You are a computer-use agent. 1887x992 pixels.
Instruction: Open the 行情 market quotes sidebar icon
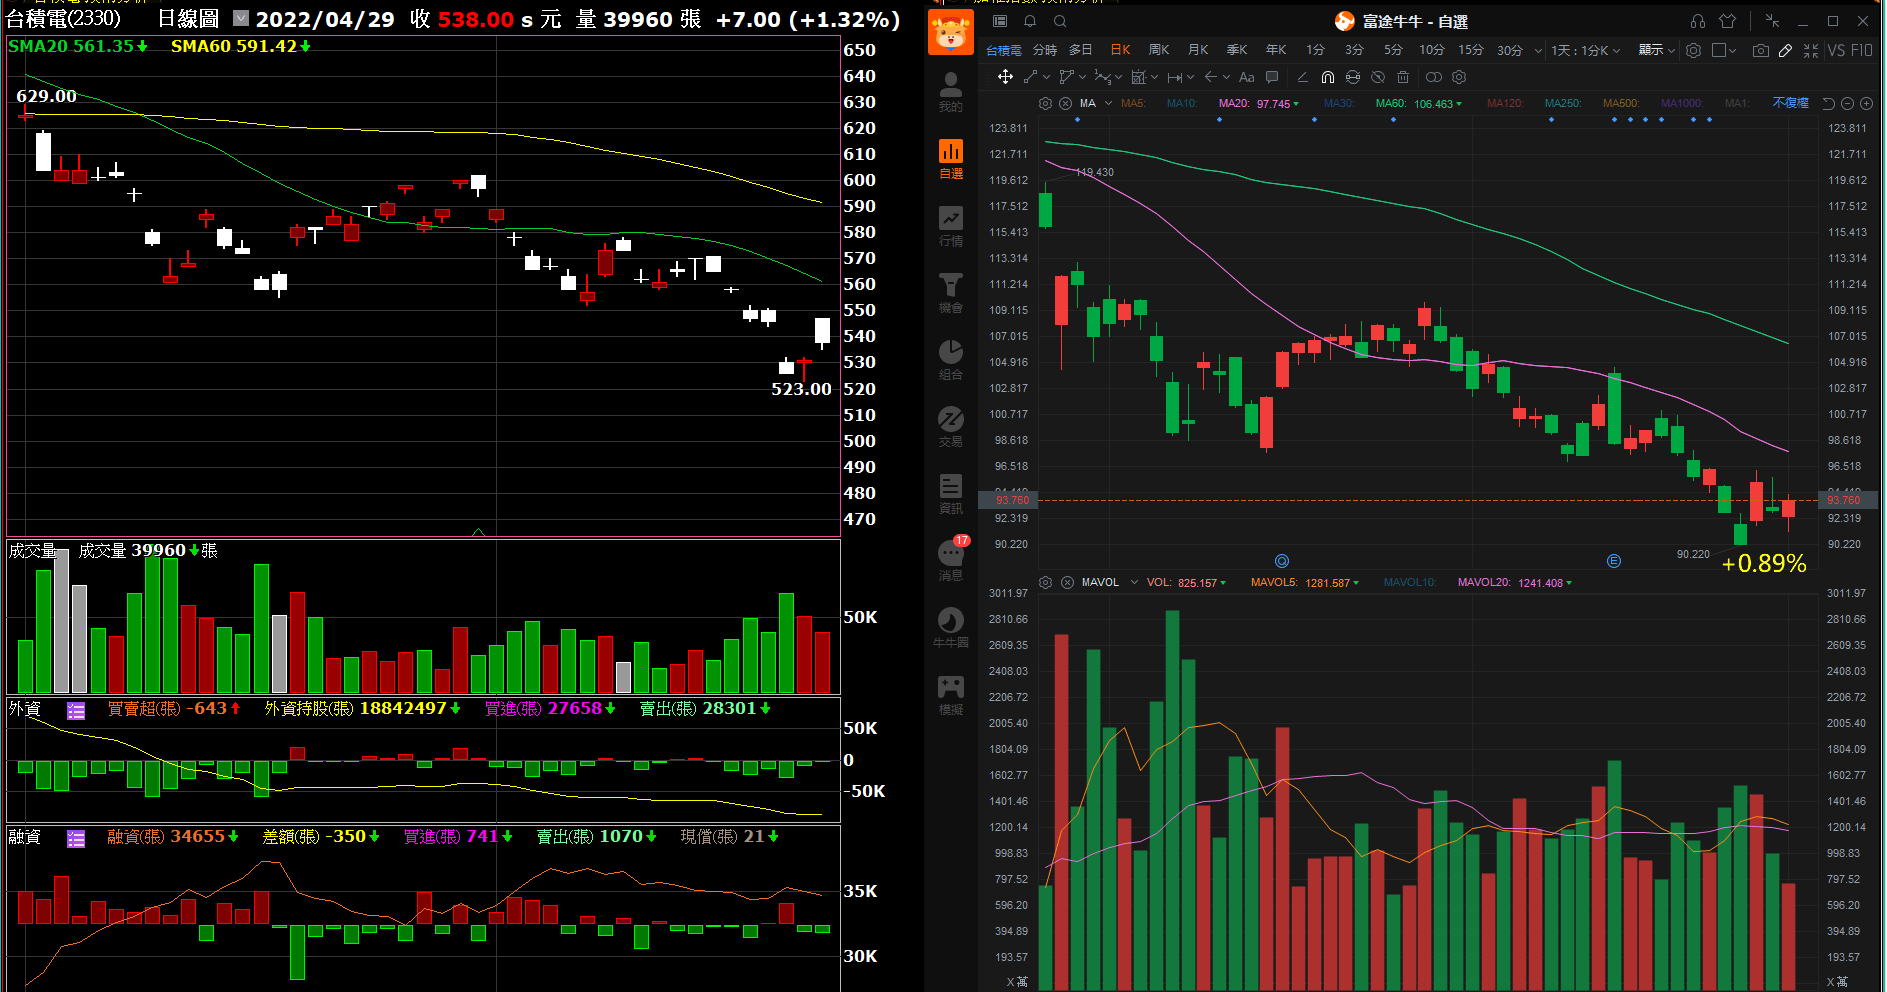click(950, 226)
